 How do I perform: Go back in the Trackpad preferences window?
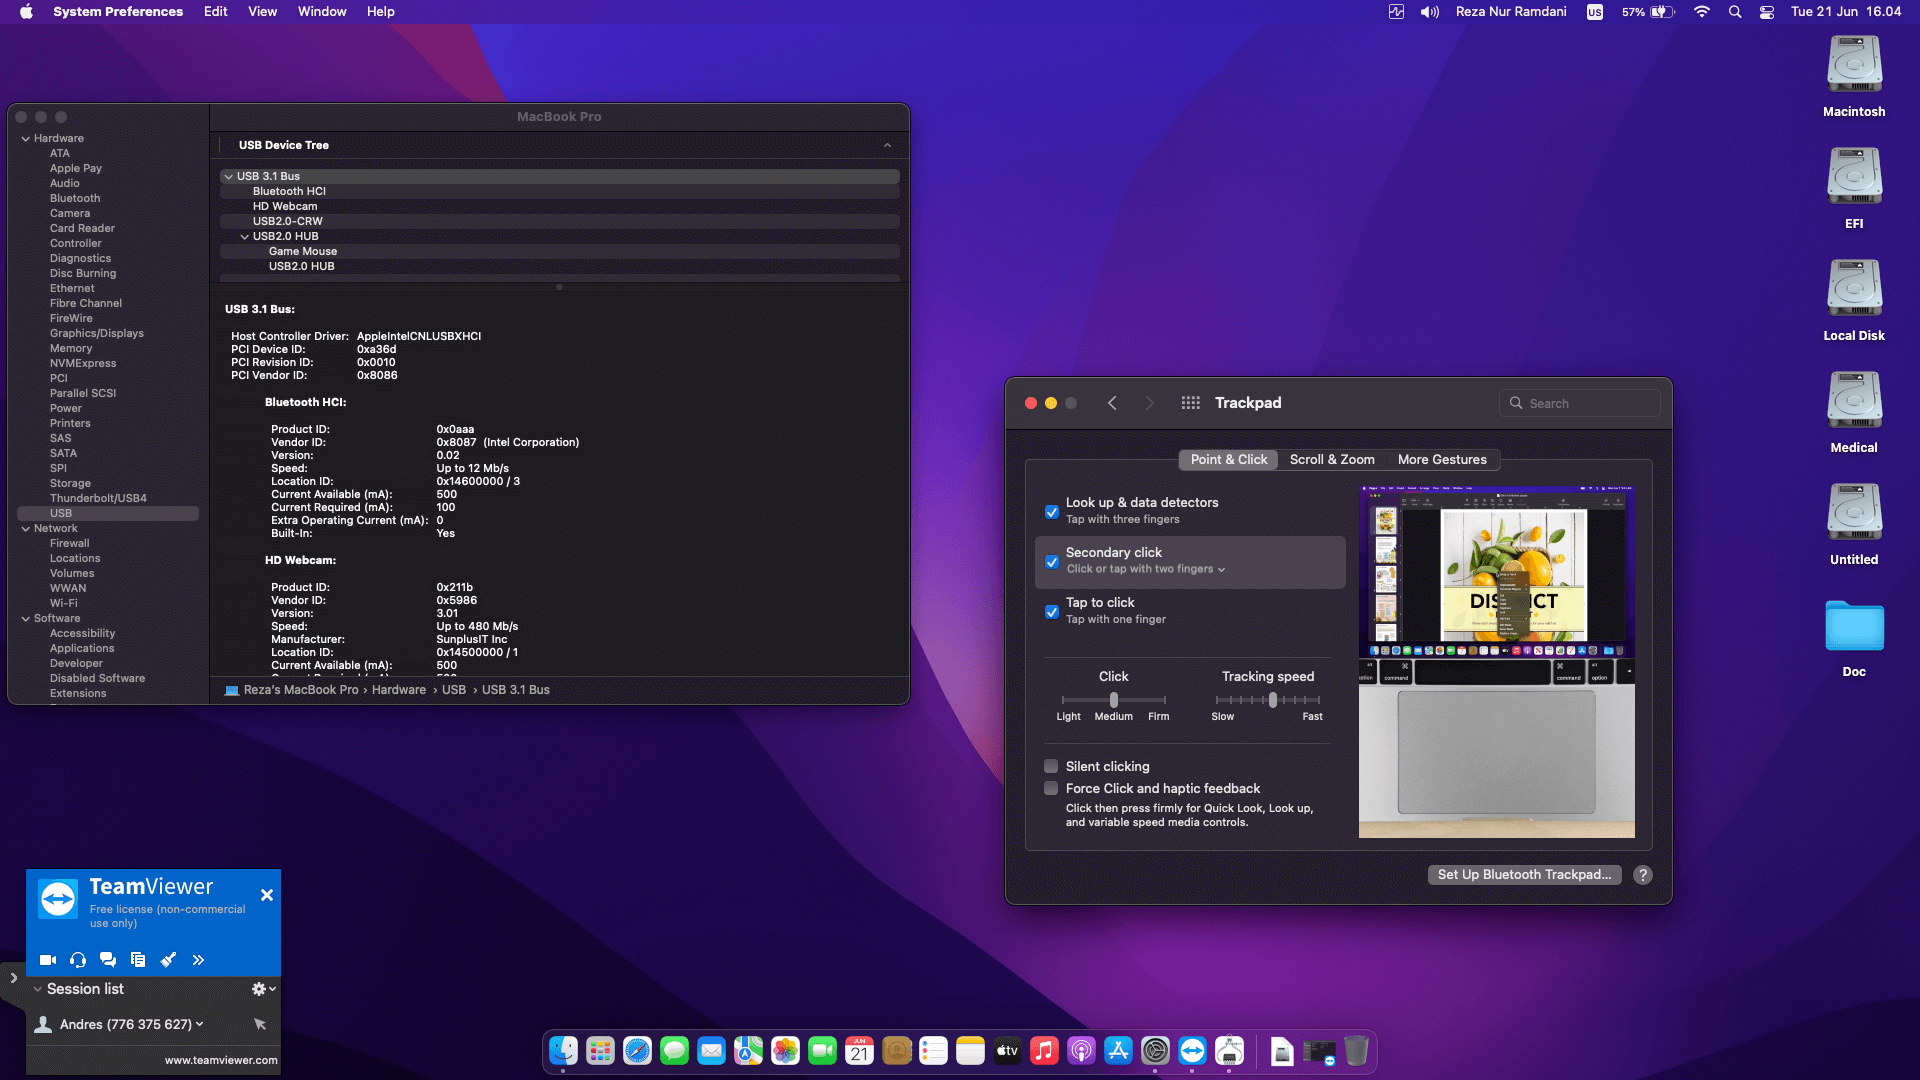[x=1112, y=403]
